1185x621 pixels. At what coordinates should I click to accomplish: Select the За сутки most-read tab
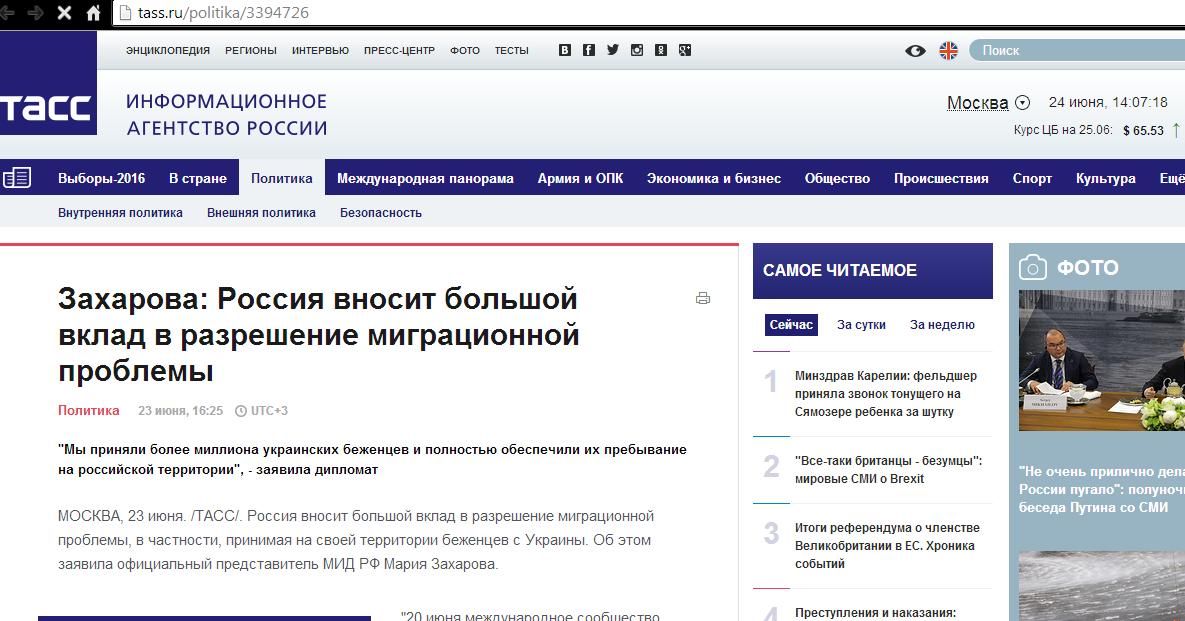click(861, 325)
